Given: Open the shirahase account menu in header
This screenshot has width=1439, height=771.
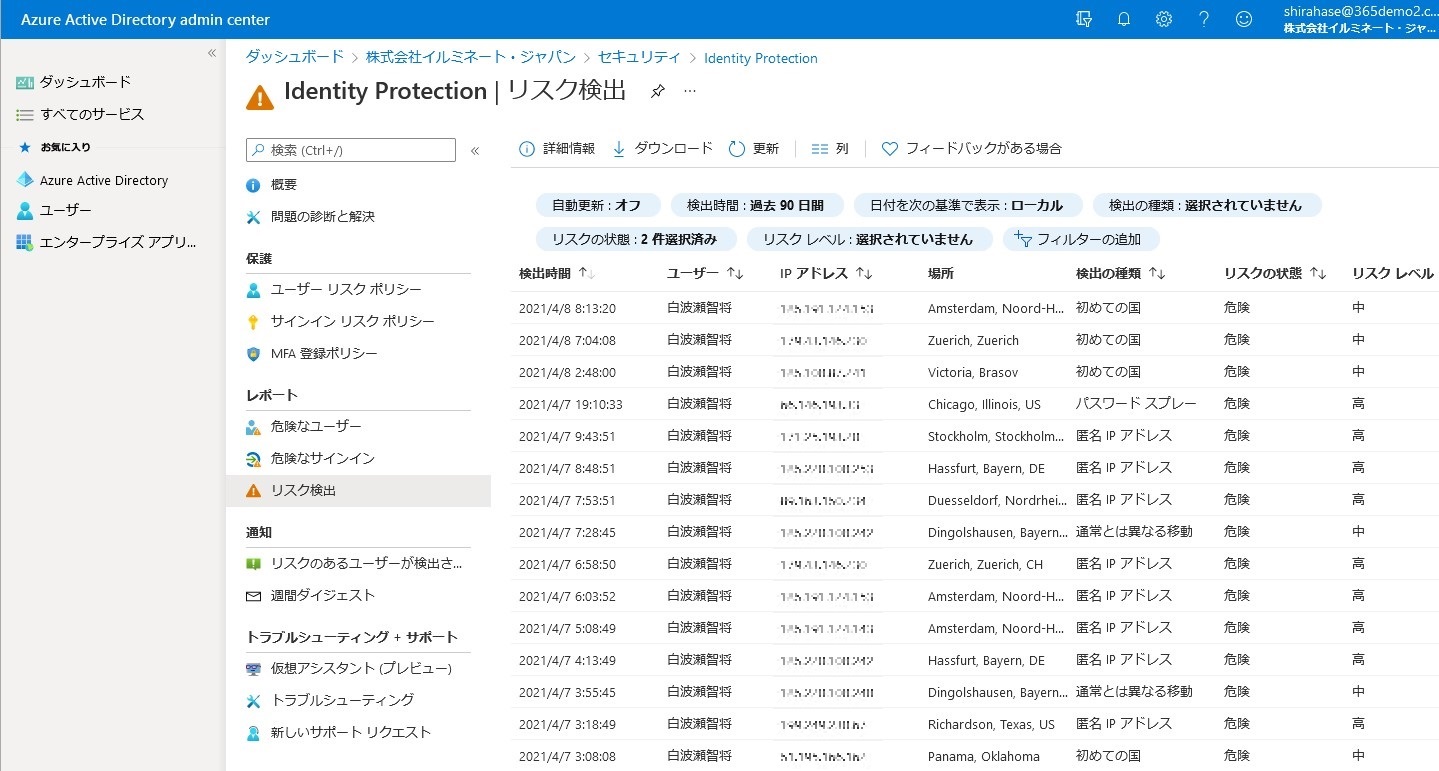Looking at the screenshot, I should coord(1361,19).
